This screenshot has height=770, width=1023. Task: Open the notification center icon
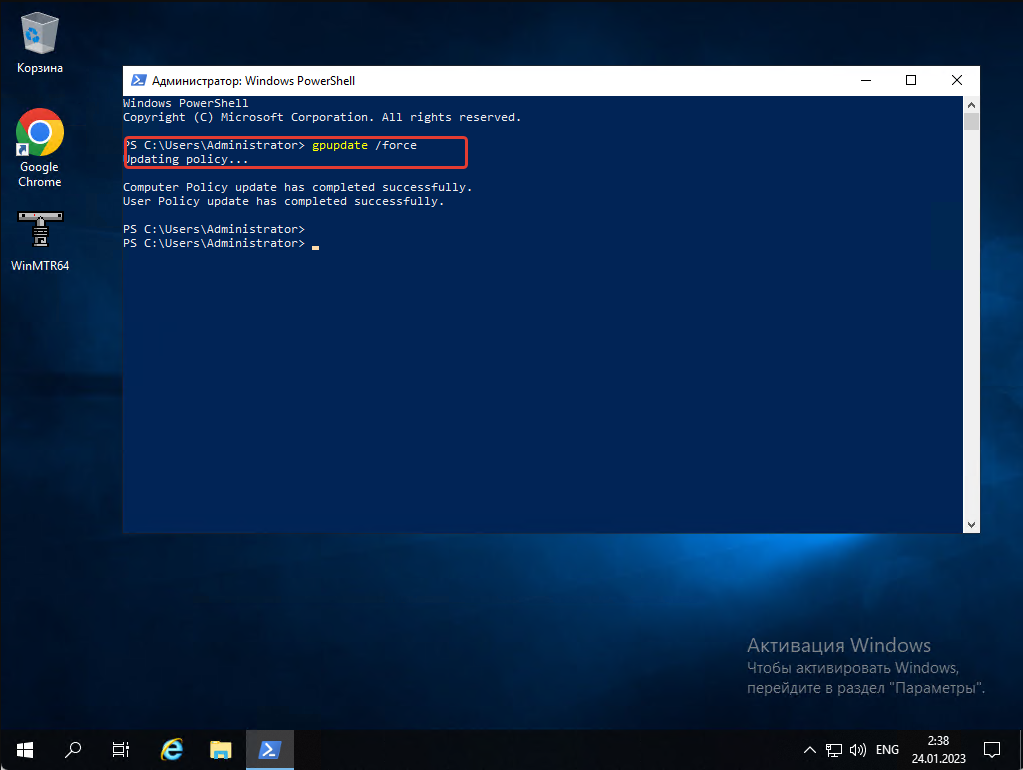pyautogui.click(x=992, y=749)
